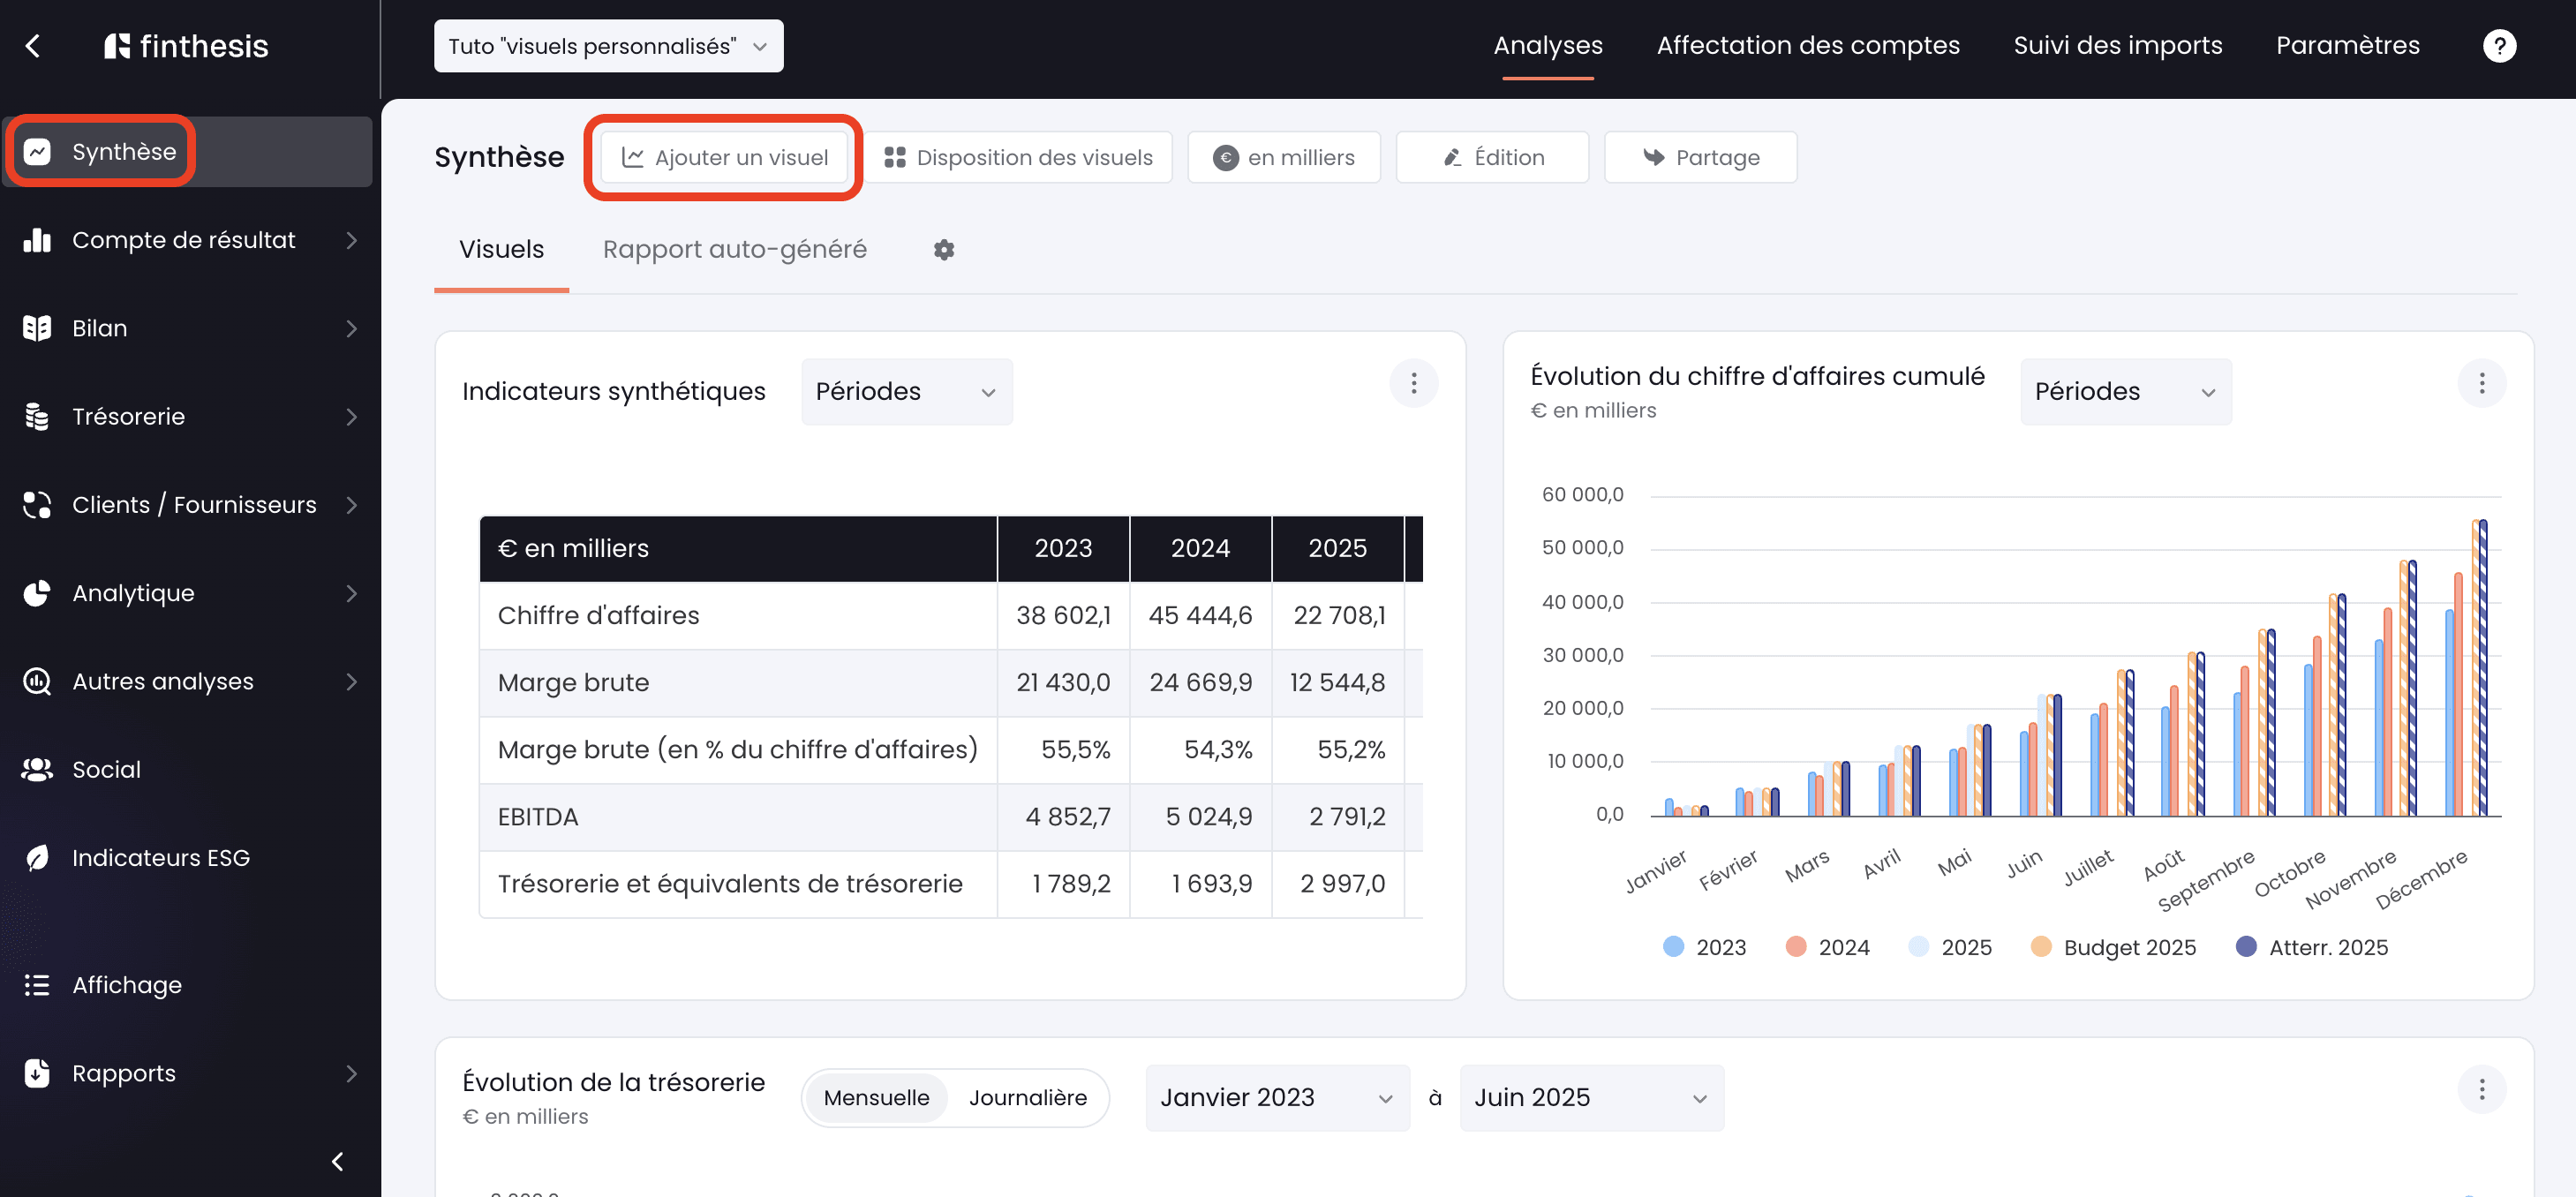Click the EBITDA 2024 value 5 024,9
The width and height of the screenshot is (2576, 1197).
tap(1208, 817)
